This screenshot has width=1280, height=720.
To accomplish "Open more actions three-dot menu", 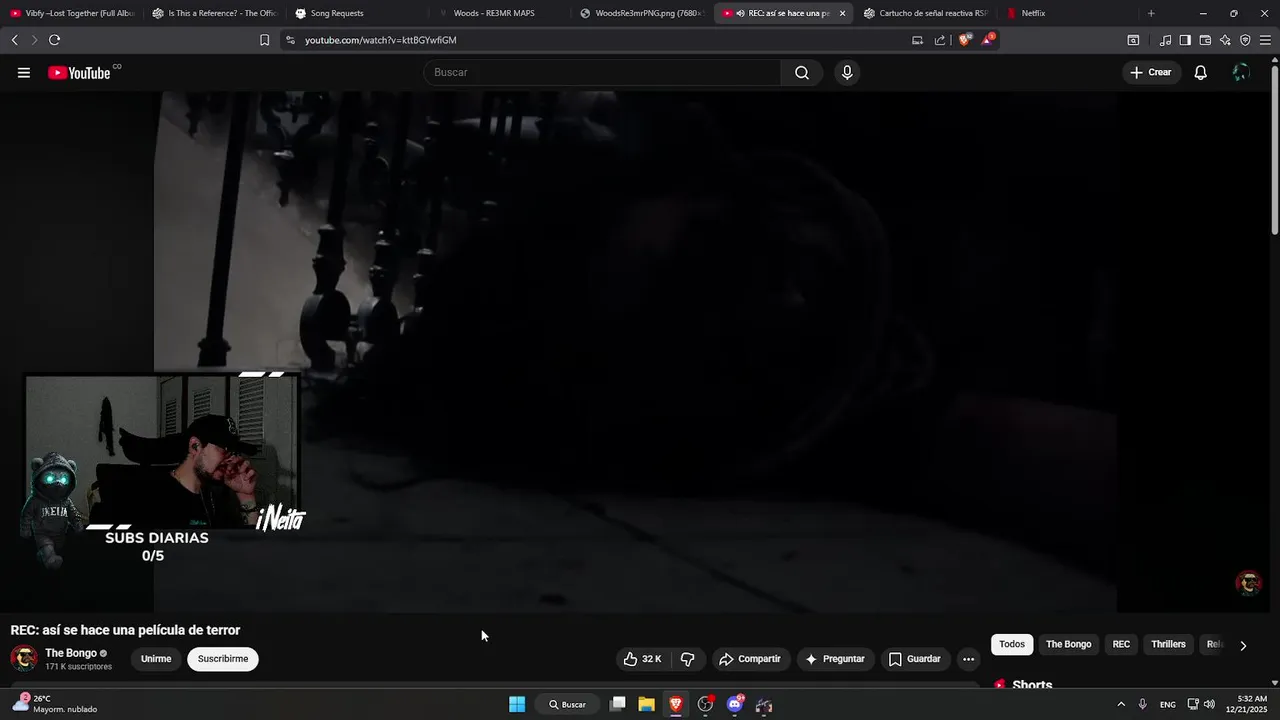I will click(x=968, y=659).
